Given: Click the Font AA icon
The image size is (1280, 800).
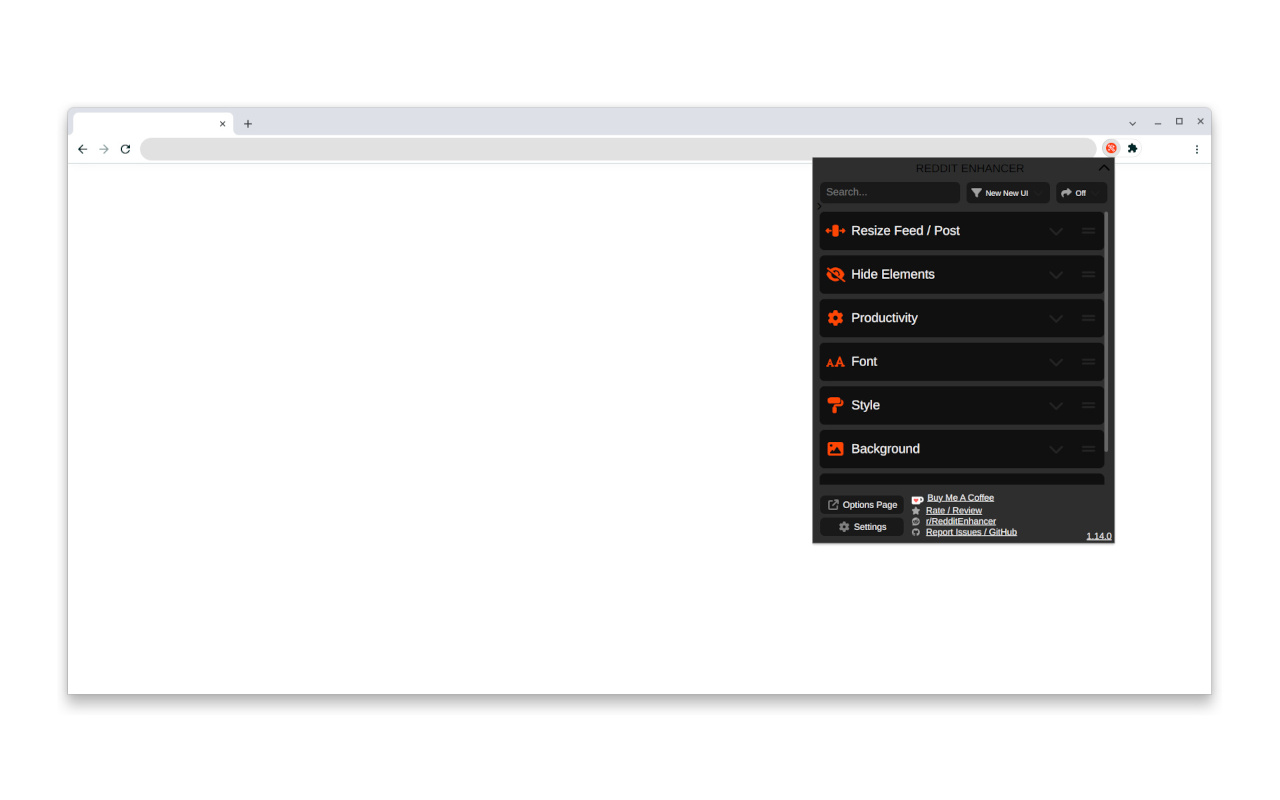Looking at the screenshot, I should tap(835, 362).
